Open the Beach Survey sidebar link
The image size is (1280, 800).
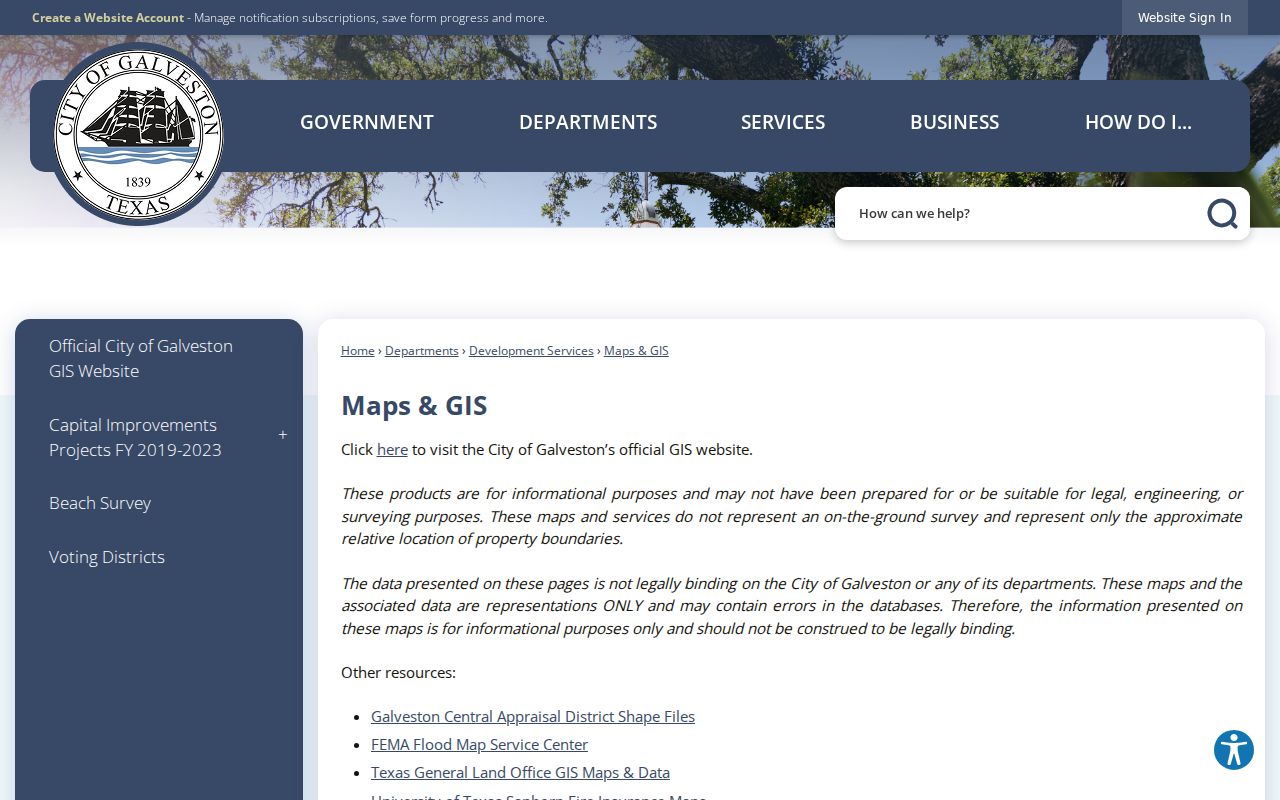100,503
